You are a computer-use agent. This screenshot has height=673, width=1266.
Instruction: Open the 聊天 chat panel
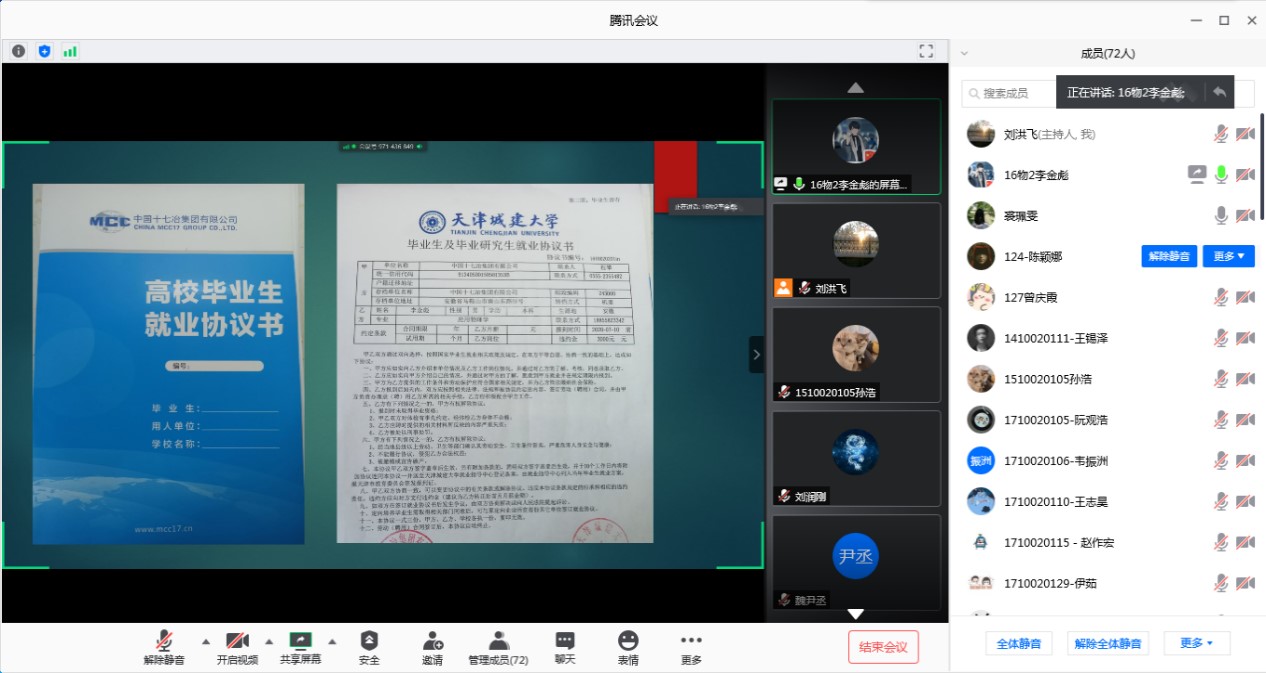(x=565, y=647)
